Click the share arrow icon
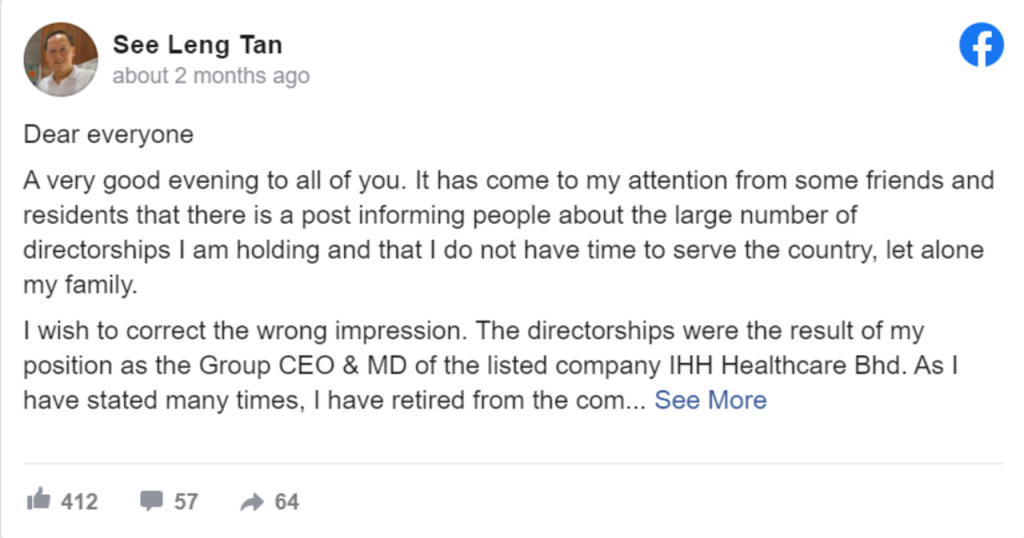Image resolution: width=1024 pixels, height=538 pixels. (x=252, y=502)
